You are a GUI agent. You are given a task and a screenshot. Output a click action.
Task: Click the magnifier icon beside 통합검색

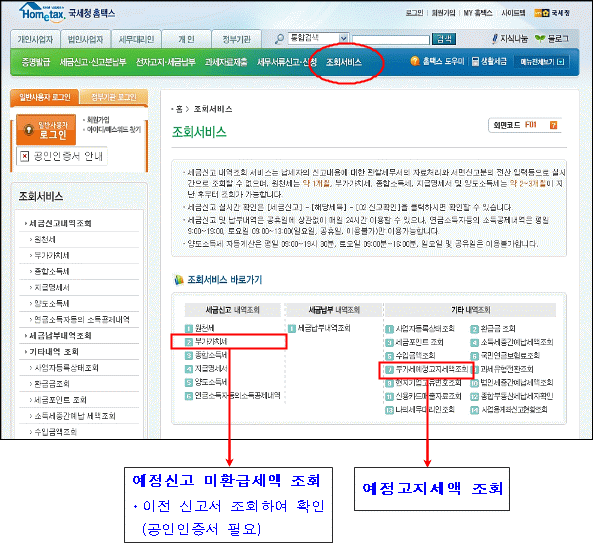(279, 39)
